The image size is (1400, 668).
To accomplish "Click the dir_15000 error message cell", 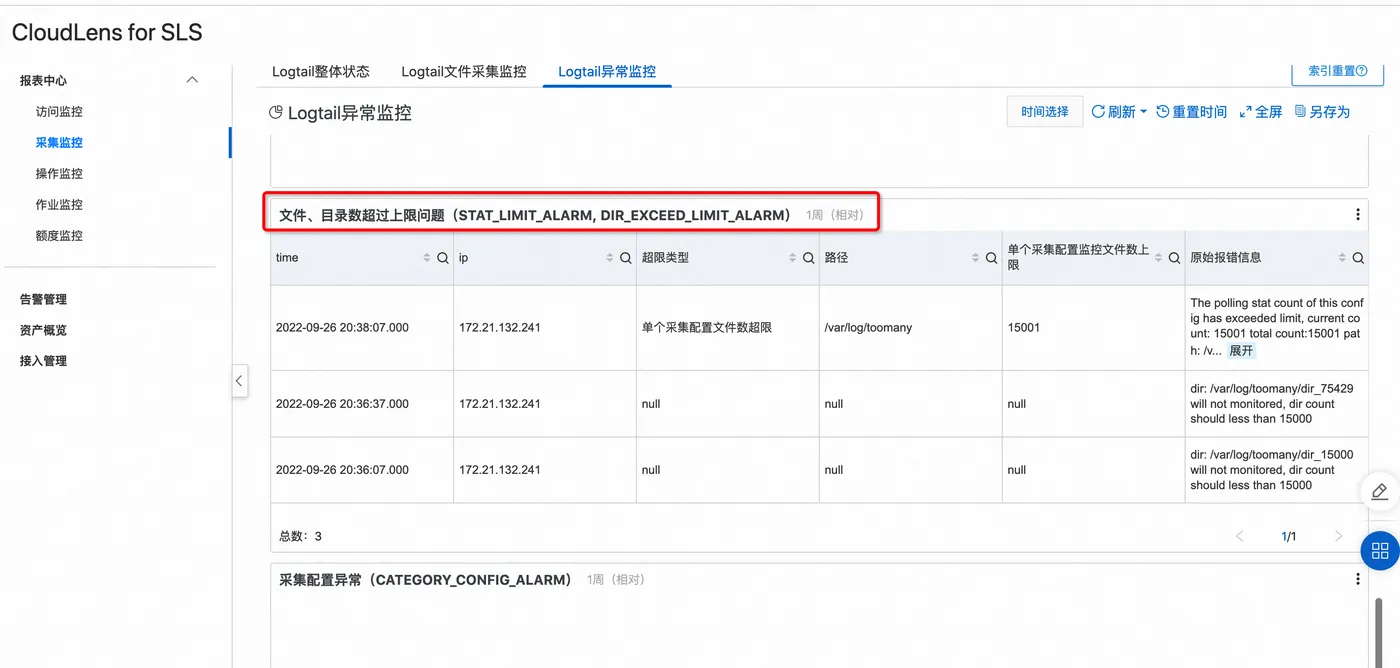I will [1271, 469].
